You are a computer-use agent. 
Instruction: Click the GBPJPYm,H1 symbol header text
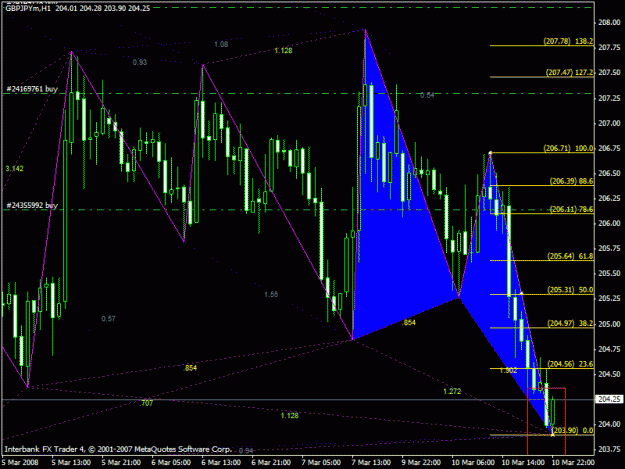tap(28, 8)
